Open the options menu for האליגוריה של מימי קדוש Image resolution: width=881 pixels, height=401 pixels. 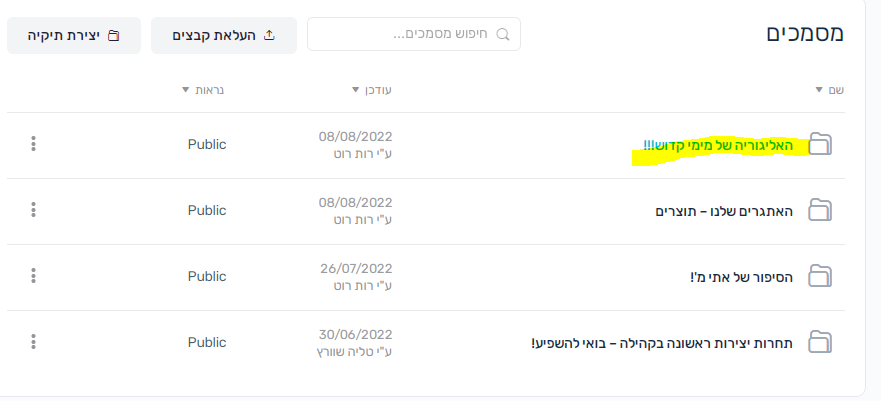coord(33,144)
